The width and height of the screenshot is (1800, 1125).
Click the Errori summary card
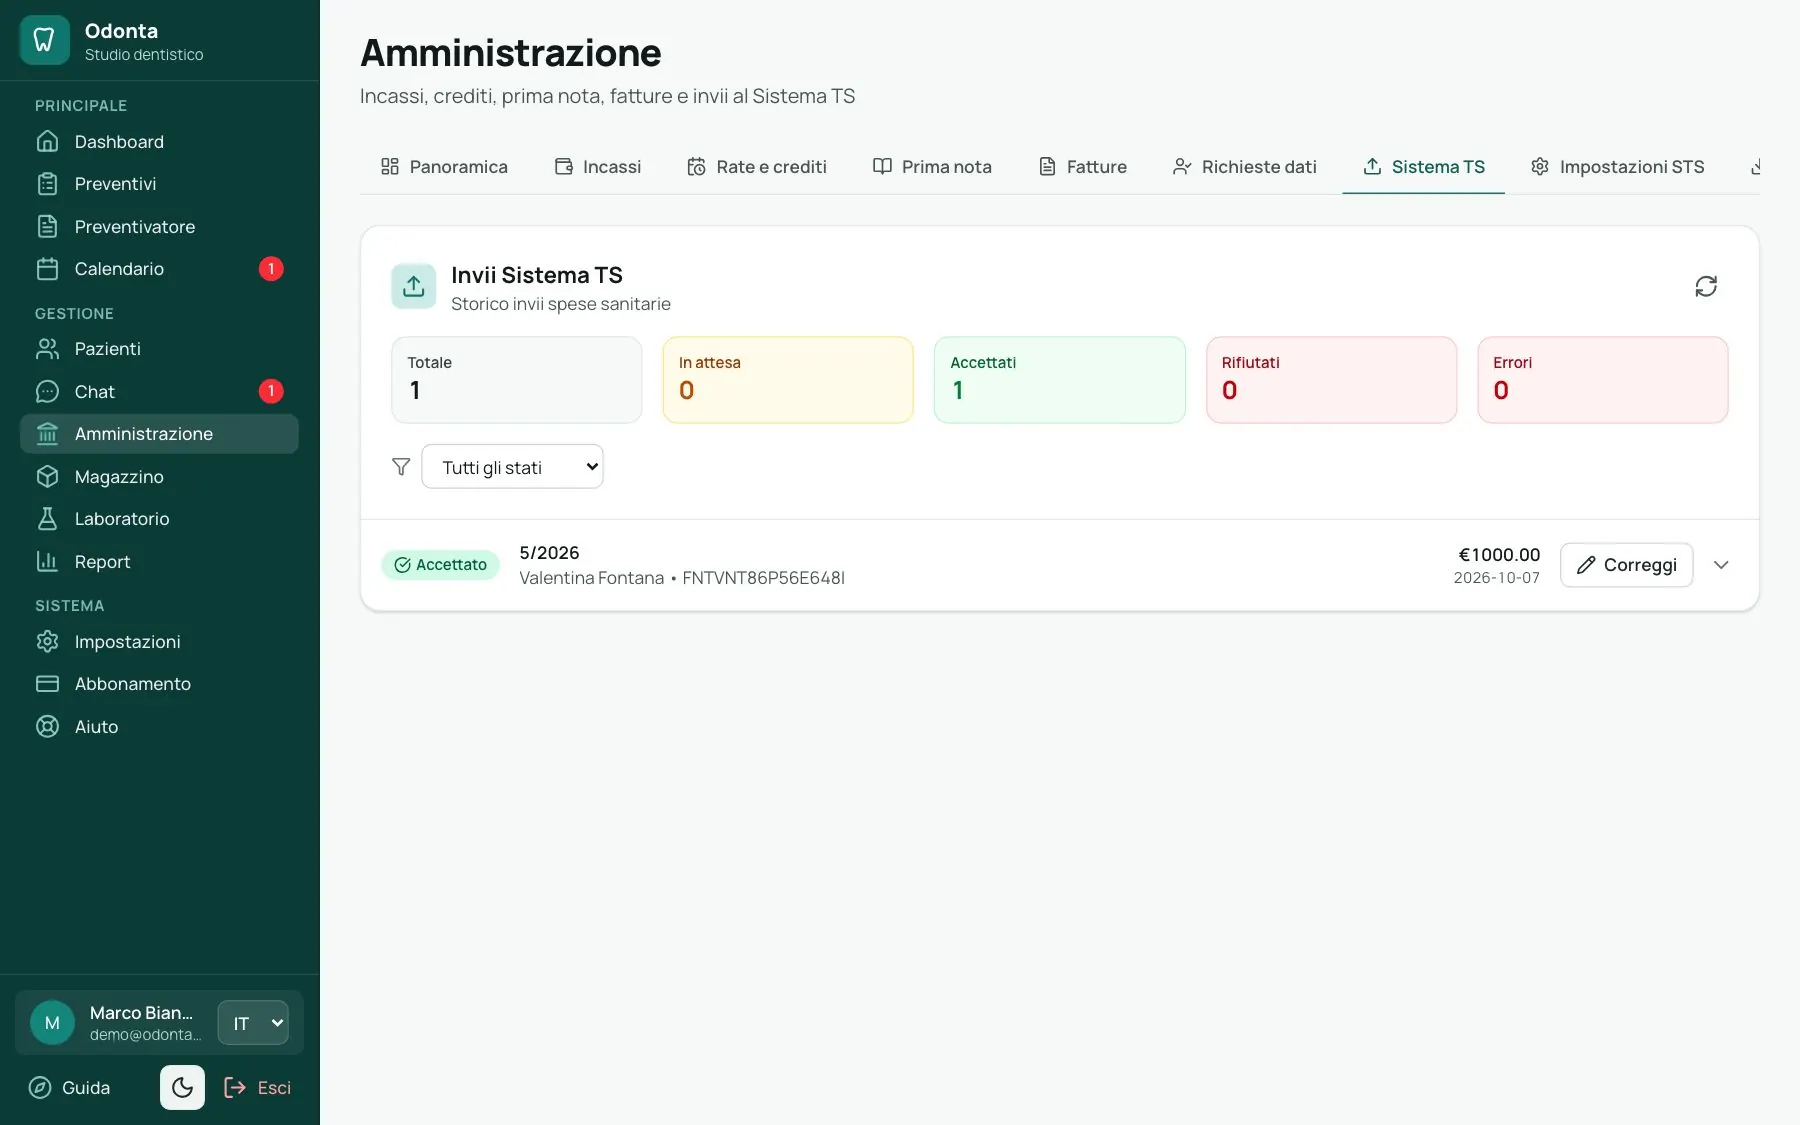[1603, 380]
